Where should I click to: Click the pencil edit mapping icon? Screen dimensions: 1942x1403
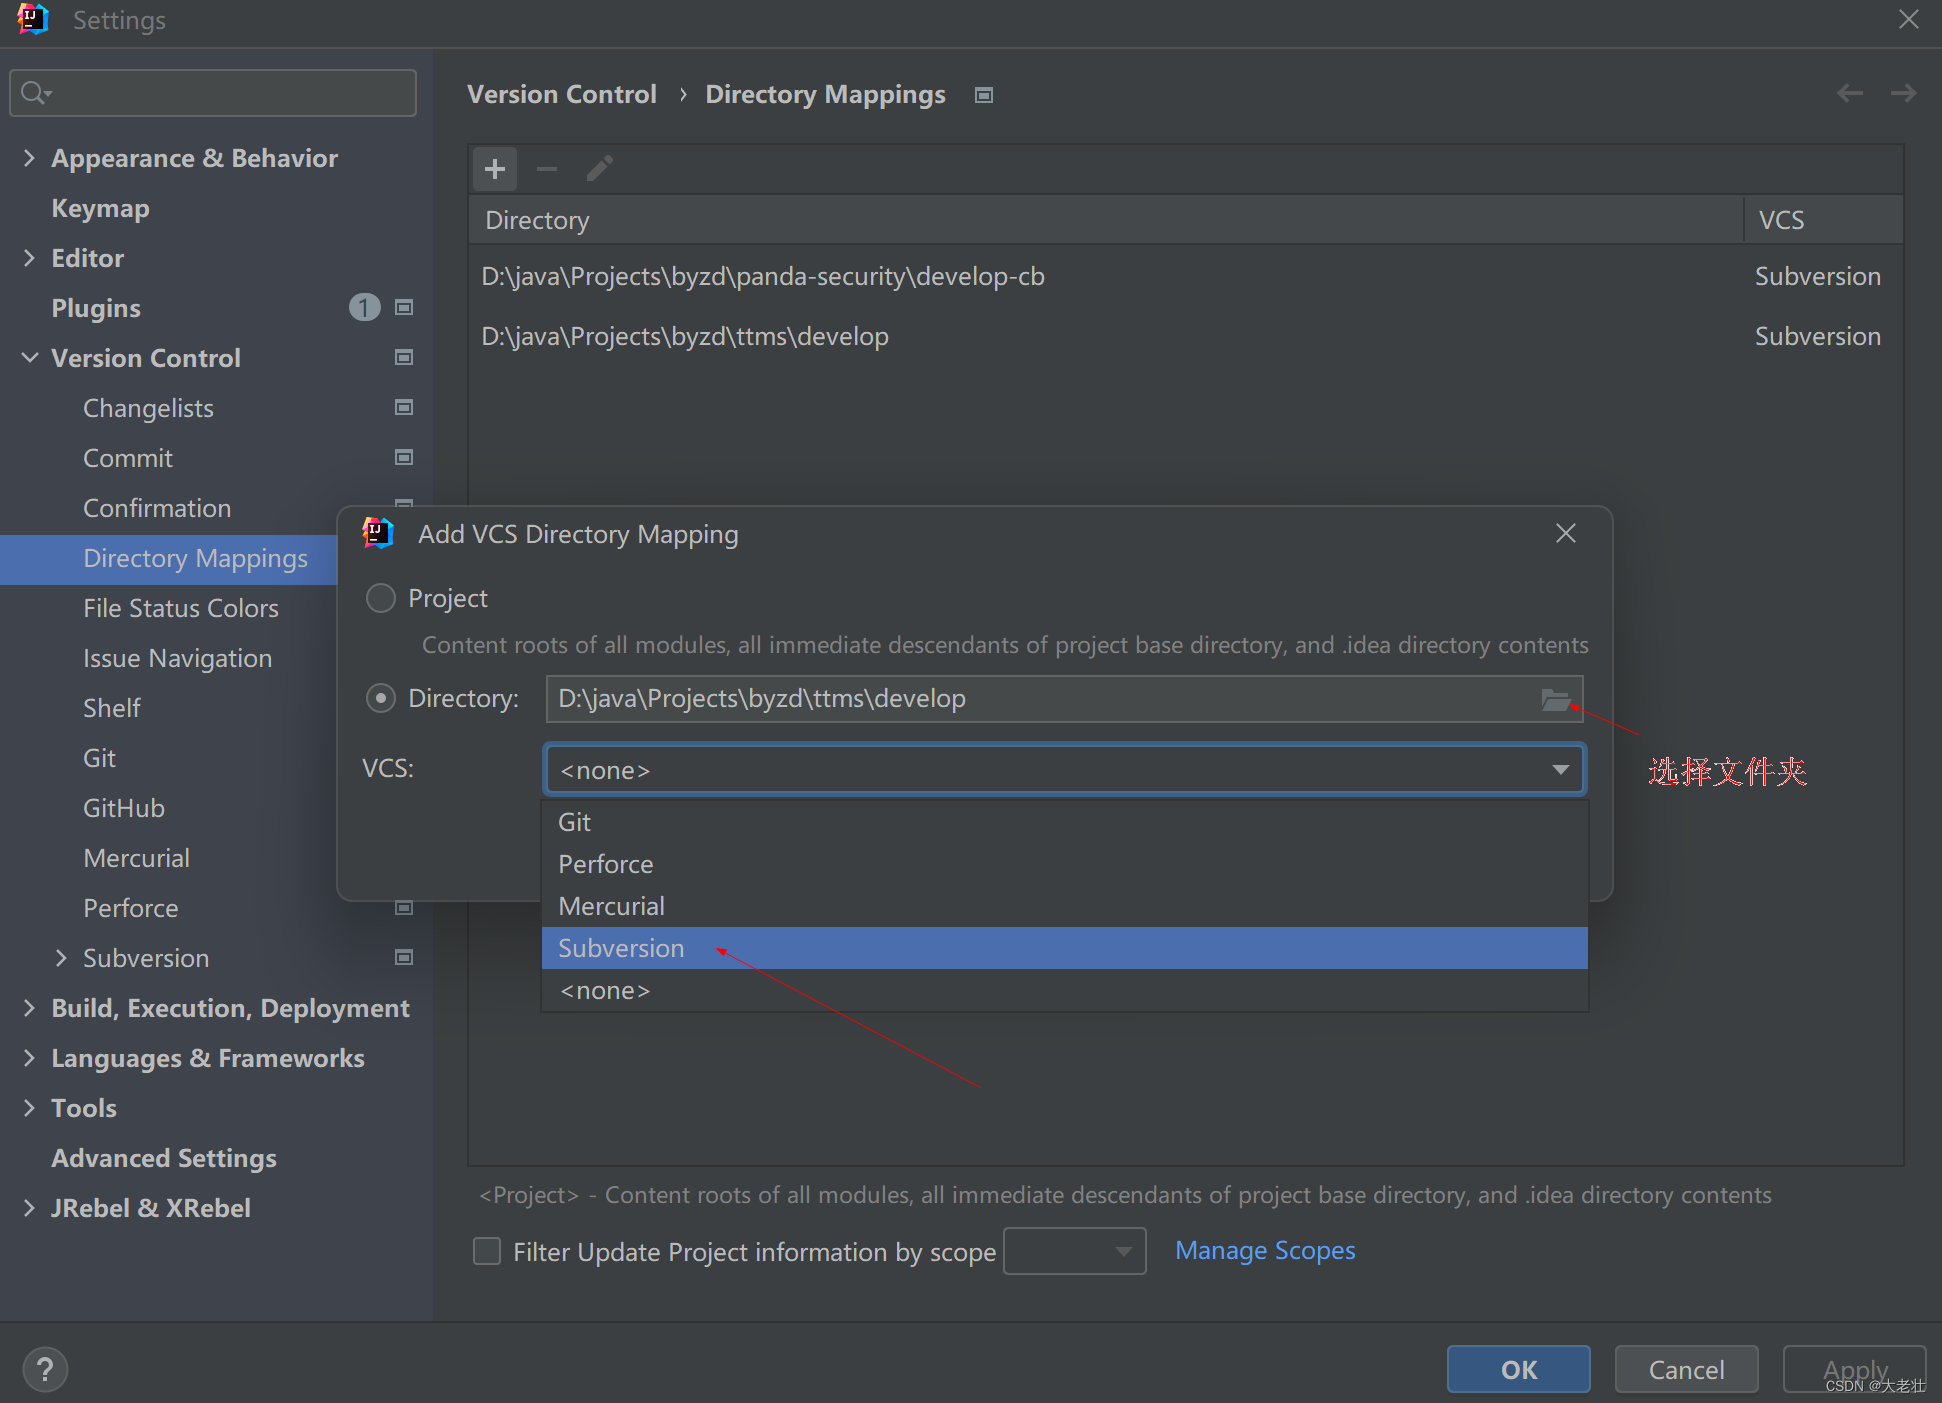click(x=599, y=169)
